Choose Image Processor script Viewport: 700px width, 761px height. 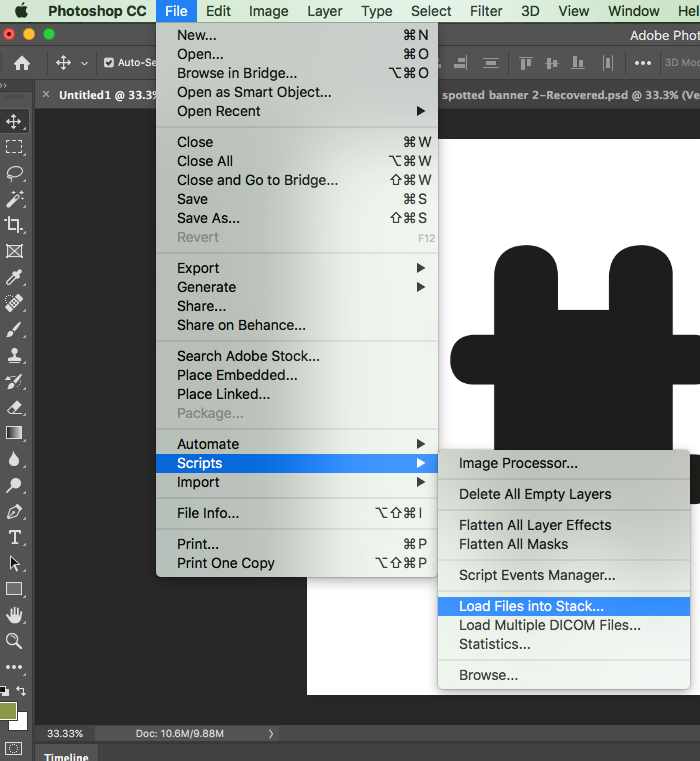(564, 463)
